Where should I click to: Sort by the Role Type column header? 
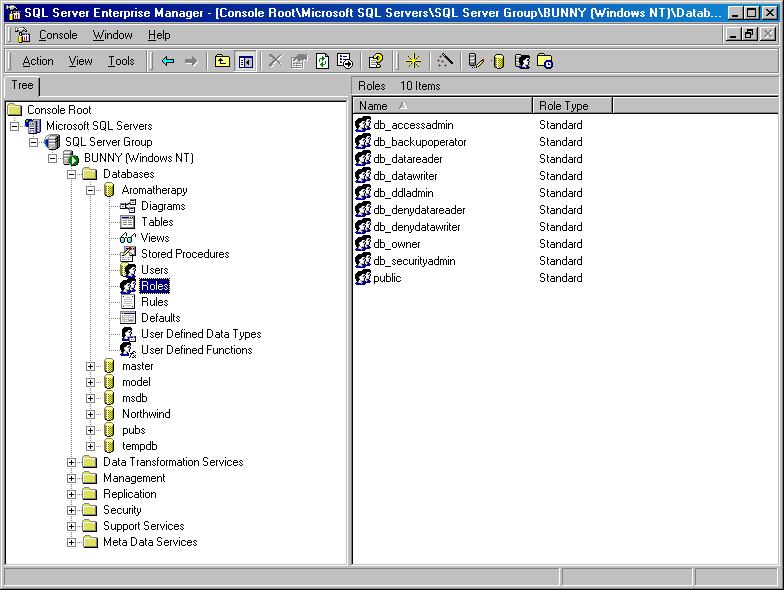(572, 106)
